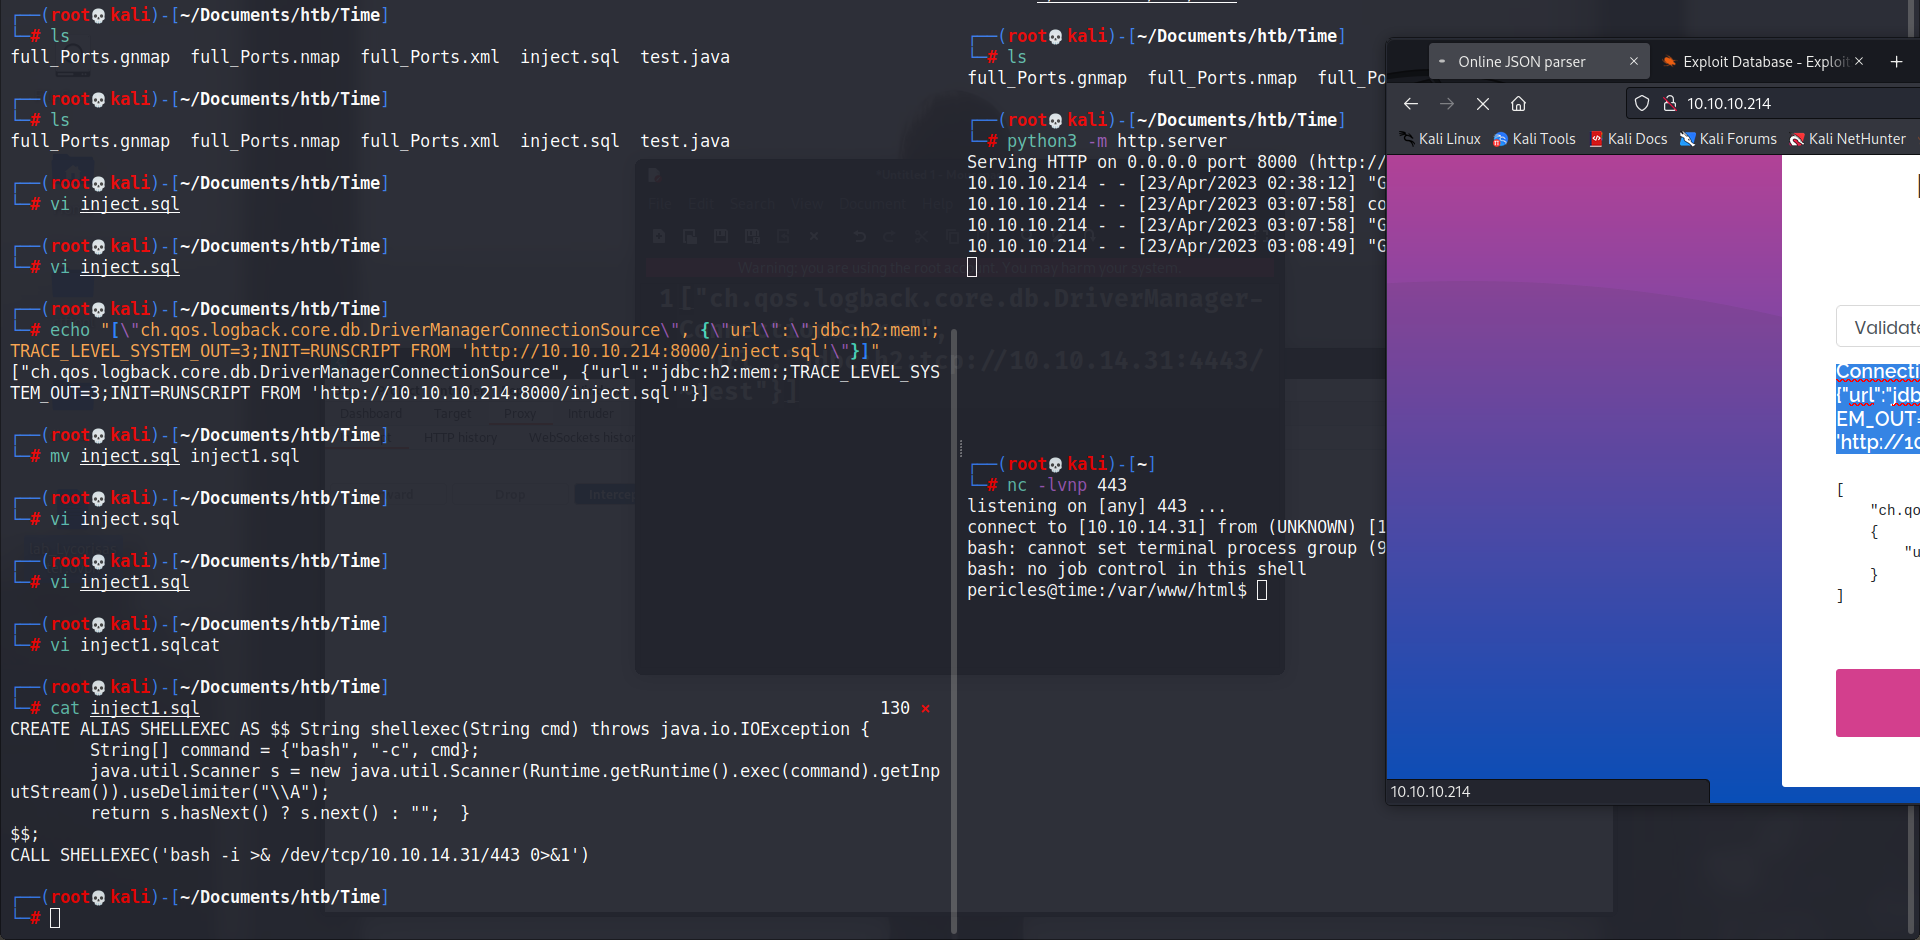Open the Kali Linux bookmark

coord(1440,139)
